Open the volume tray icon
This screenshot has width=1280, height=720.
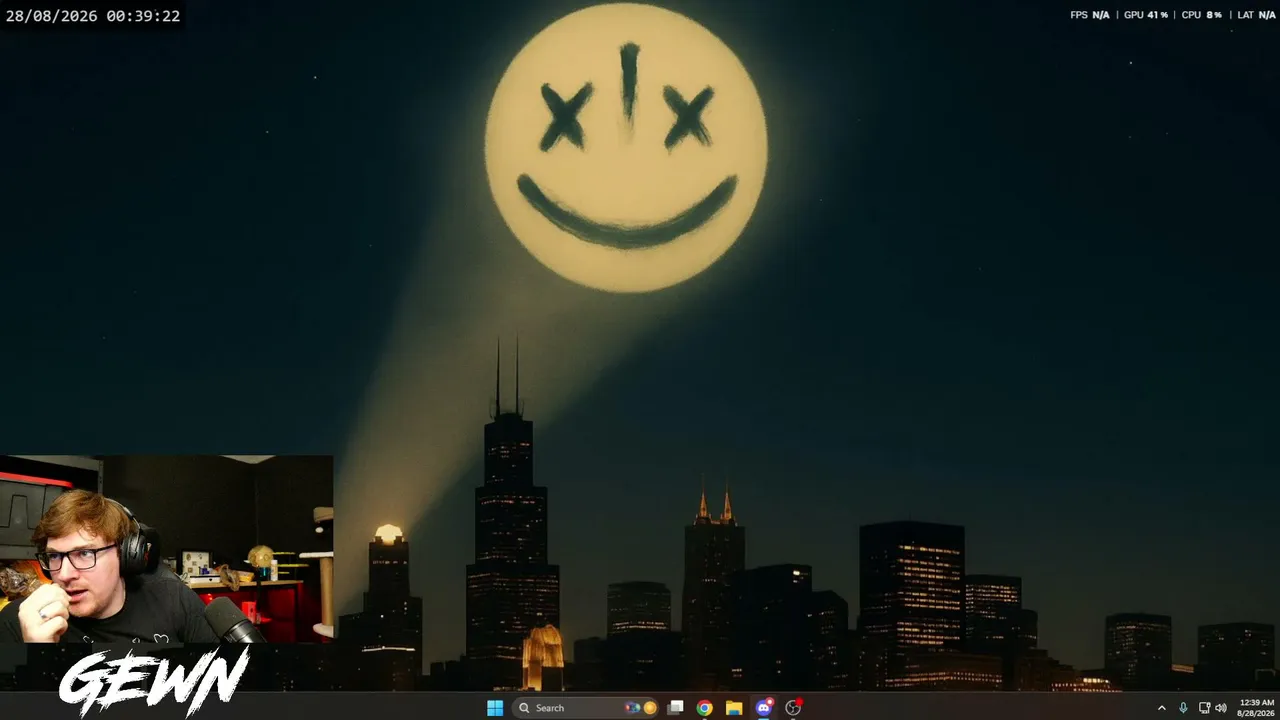pyautogui.click(x=1221, y=708)
